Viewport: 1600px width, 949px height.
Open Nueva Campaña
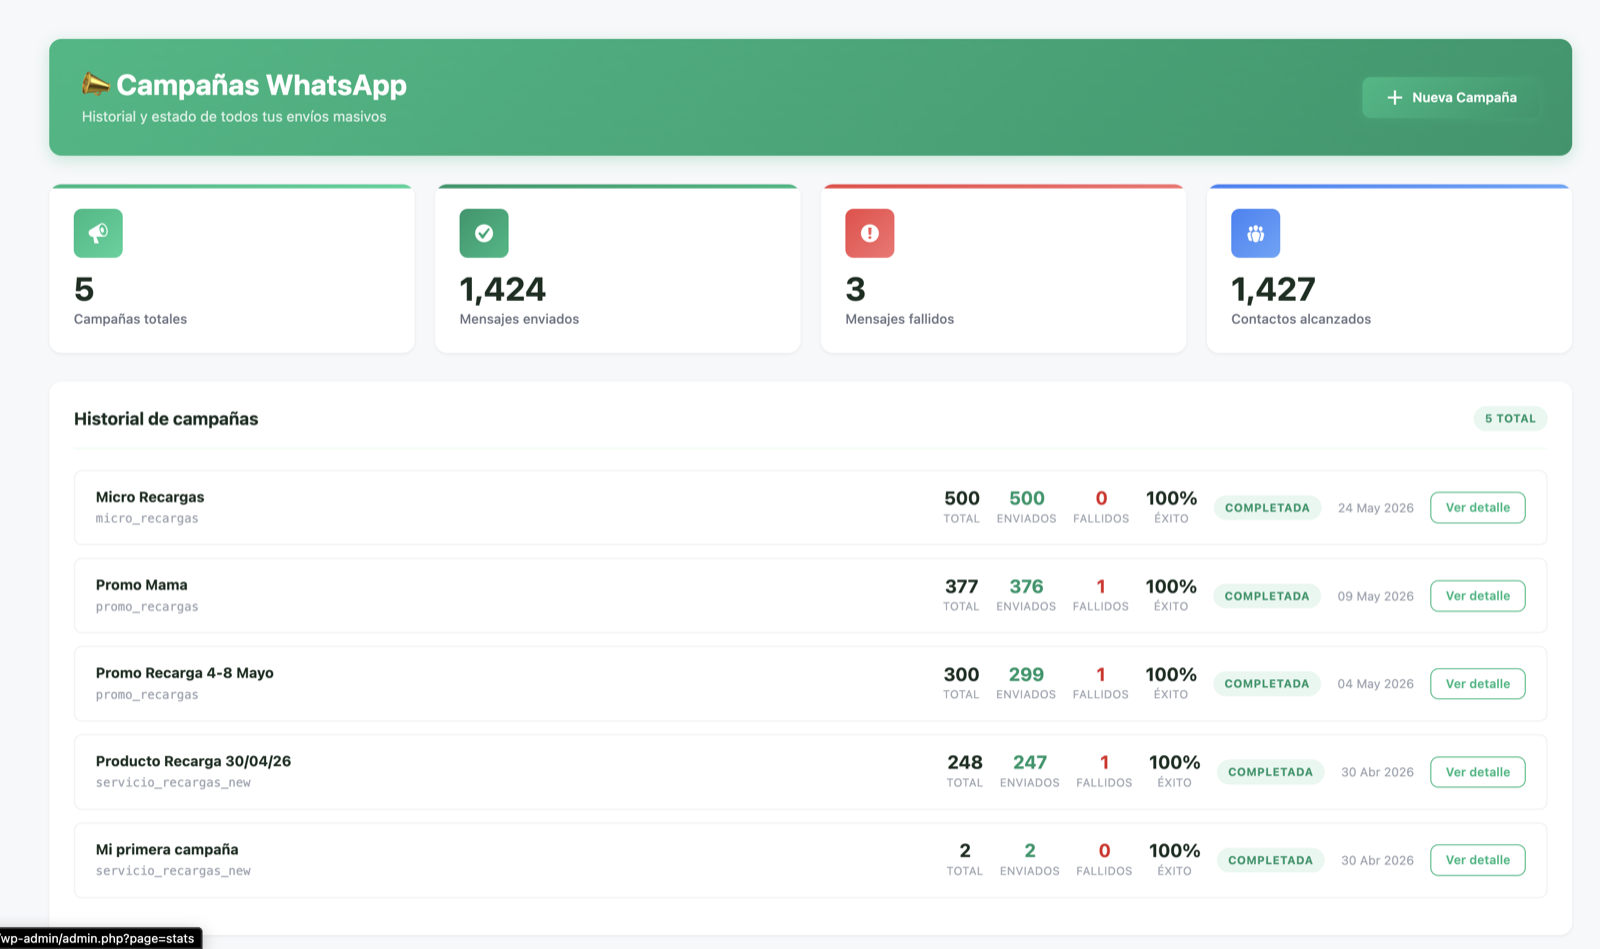tap(1451, 97)
